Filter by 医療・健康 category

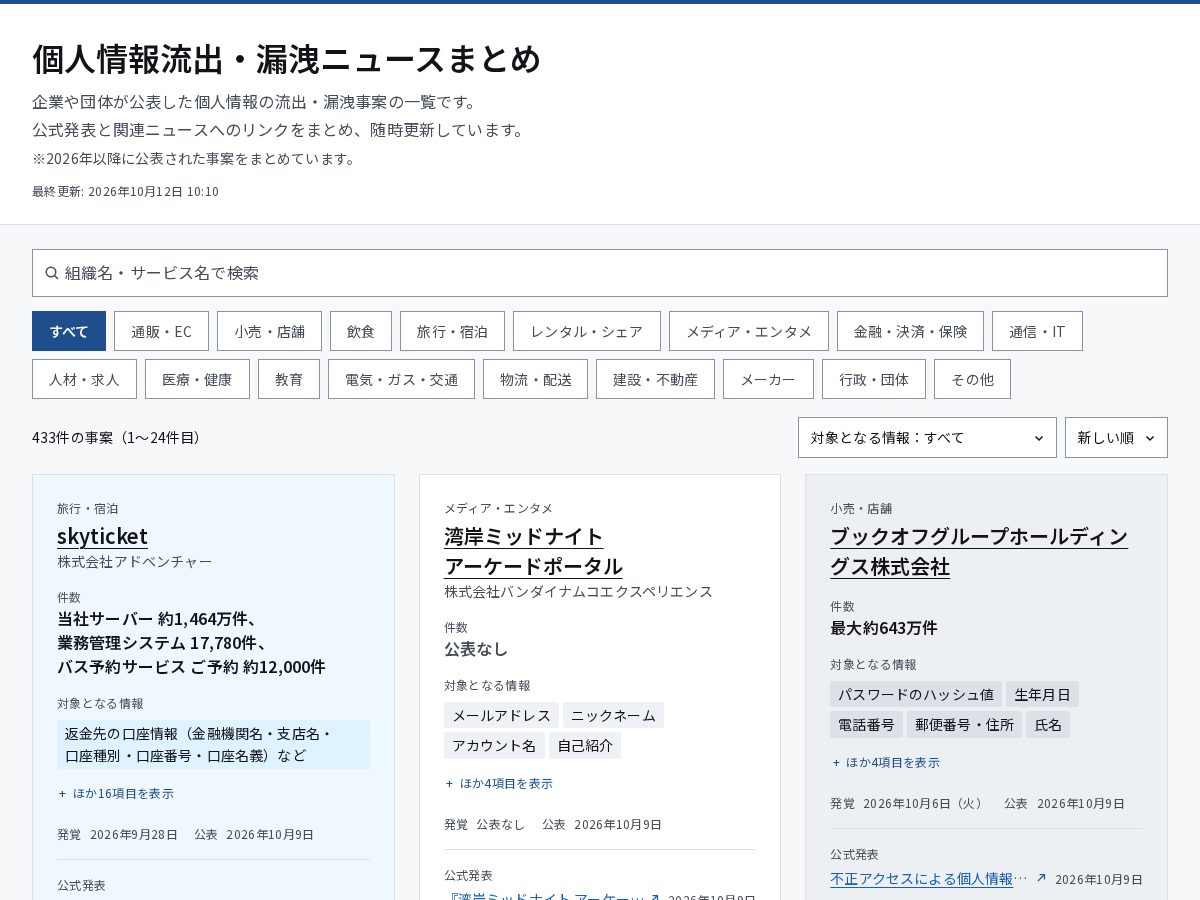(197, 379)
